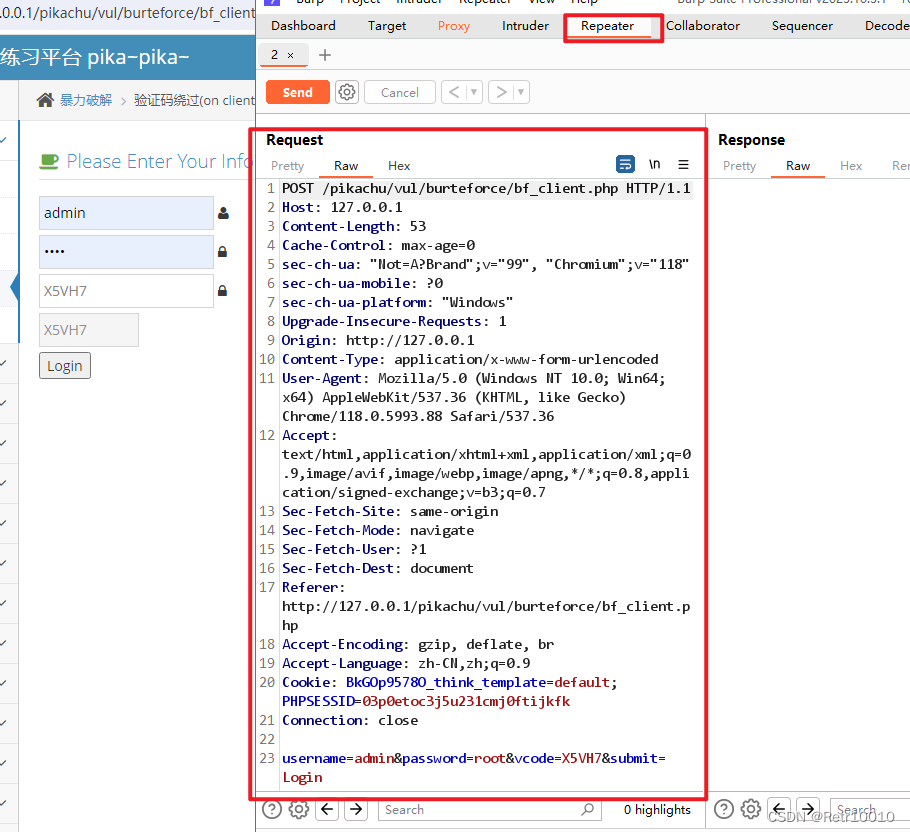Click the Connection: close header
This screenshot has width=910, height=832.
coord(350,721)
